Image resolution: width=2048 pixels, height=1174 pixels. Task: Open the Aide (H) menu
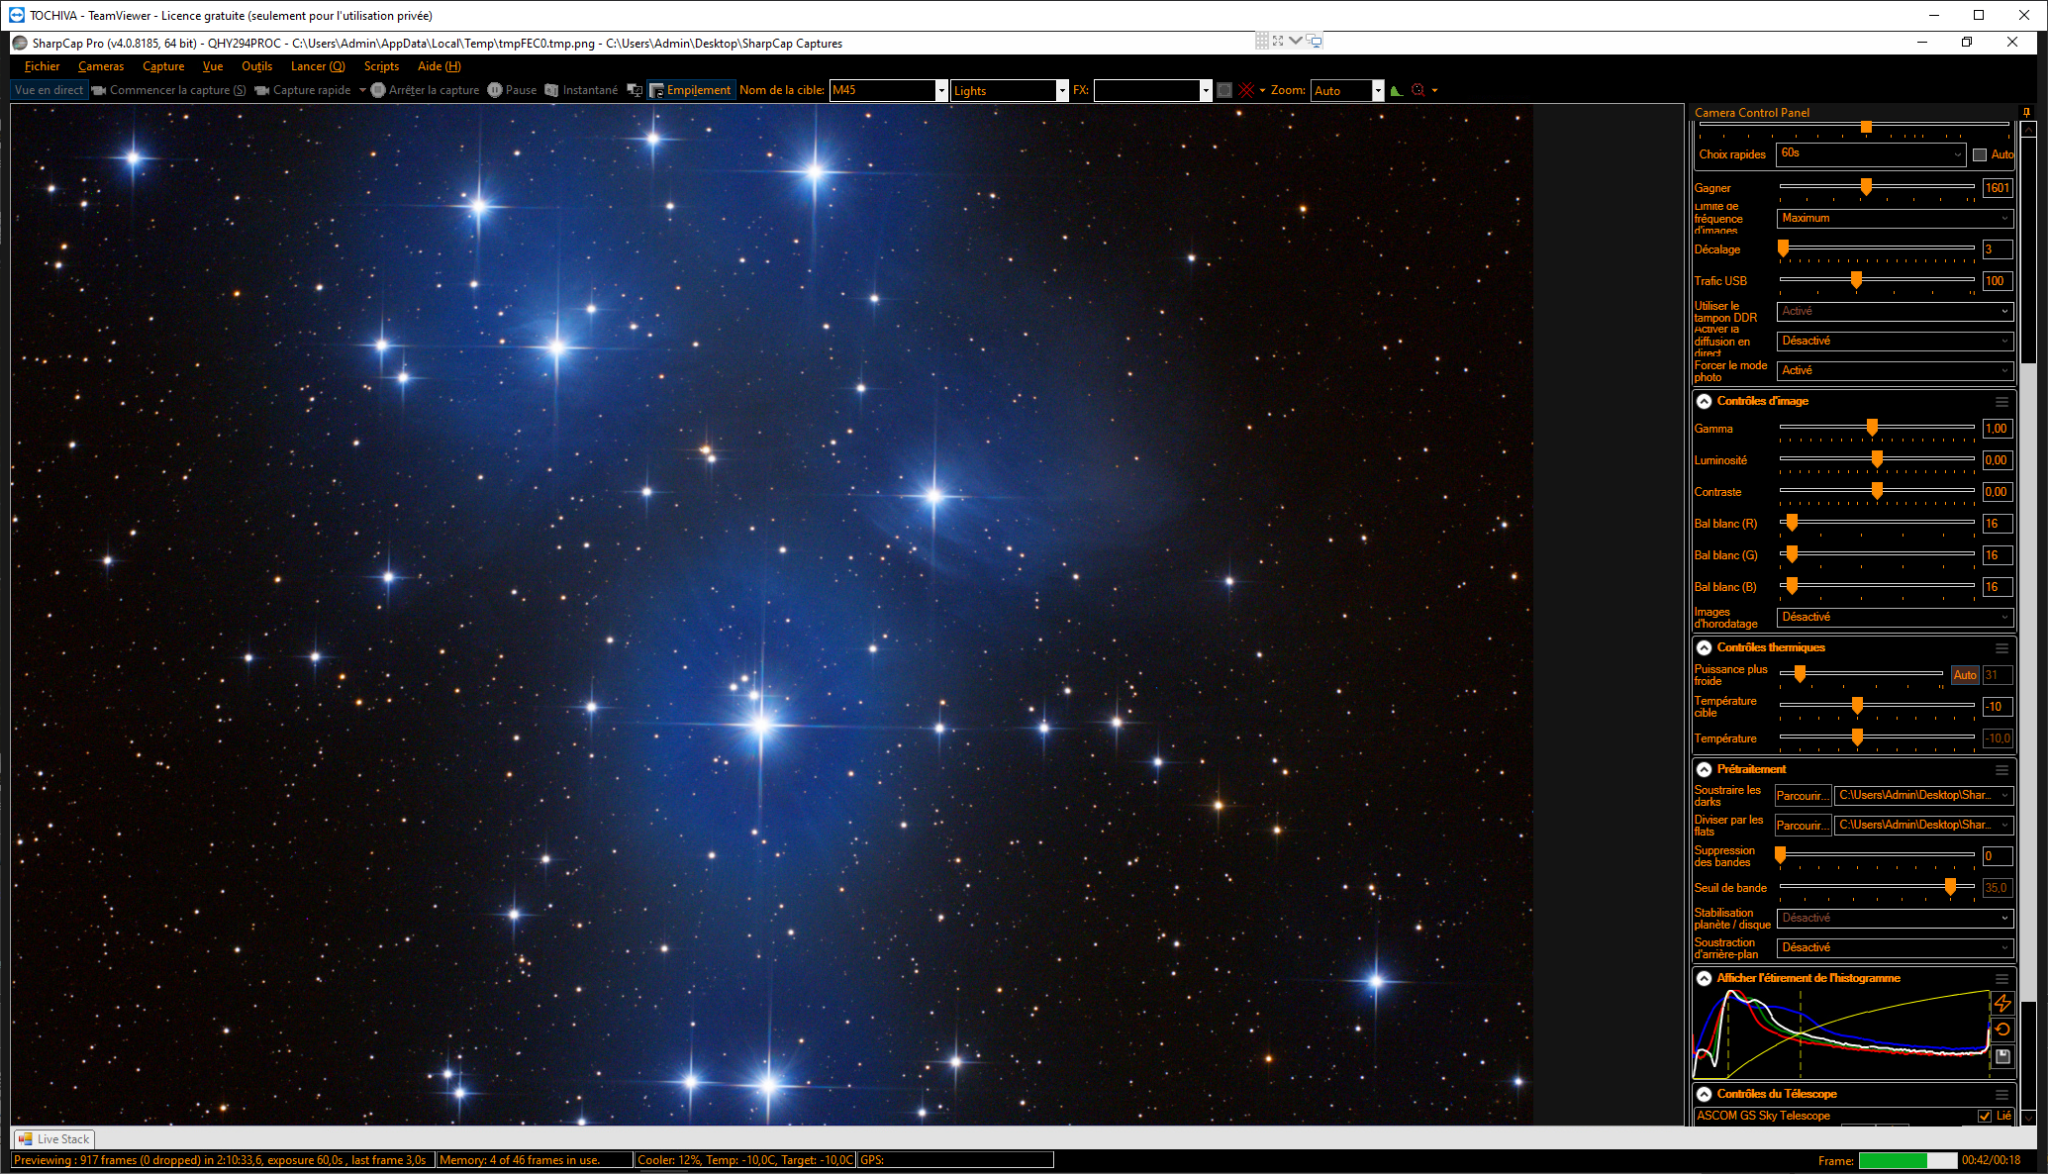[439, 66]
